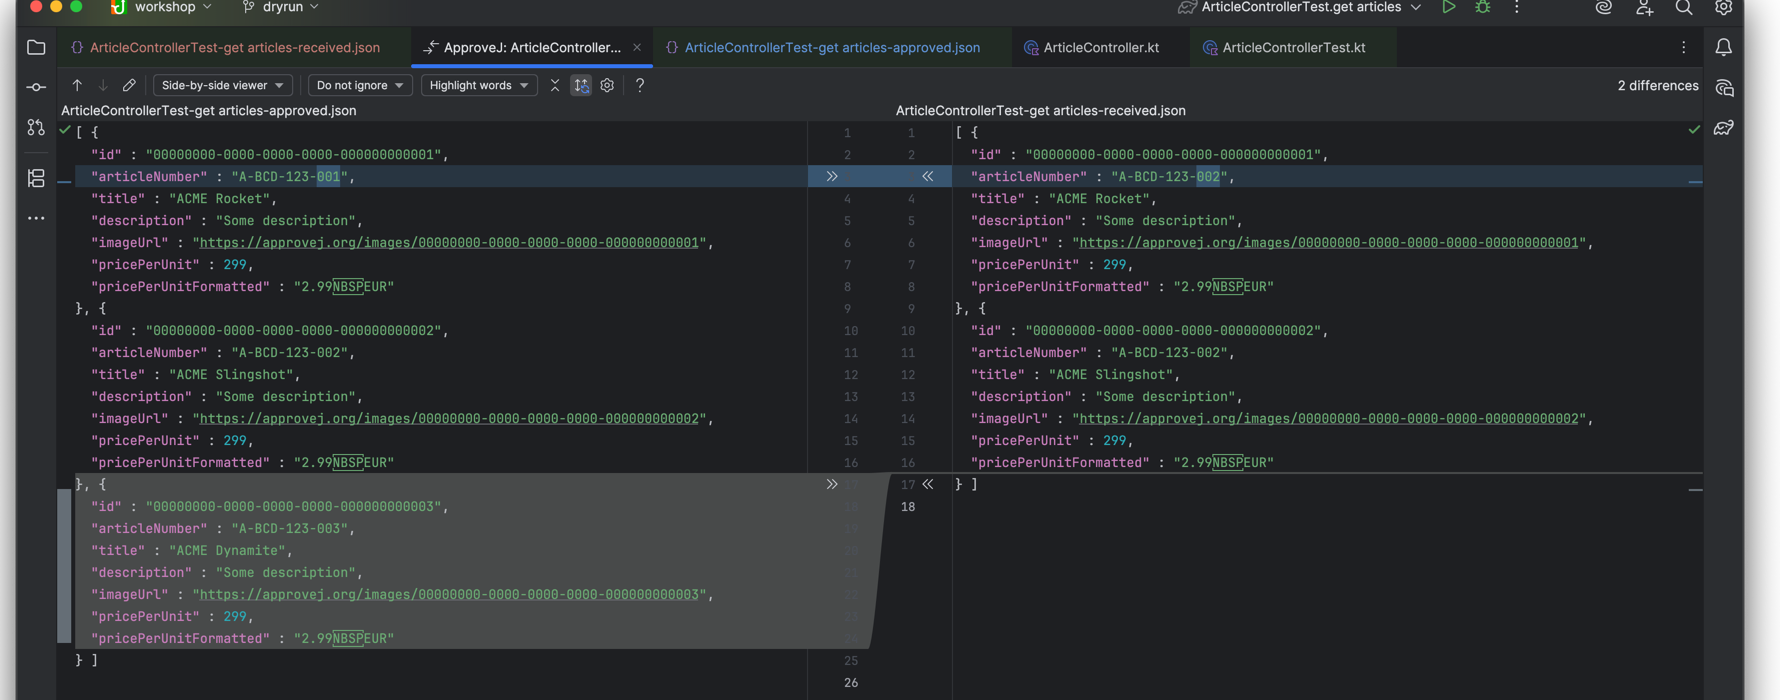
Task: Toggle synchronize scrolling in diff toolbar
Action: [x=581, y=86]
